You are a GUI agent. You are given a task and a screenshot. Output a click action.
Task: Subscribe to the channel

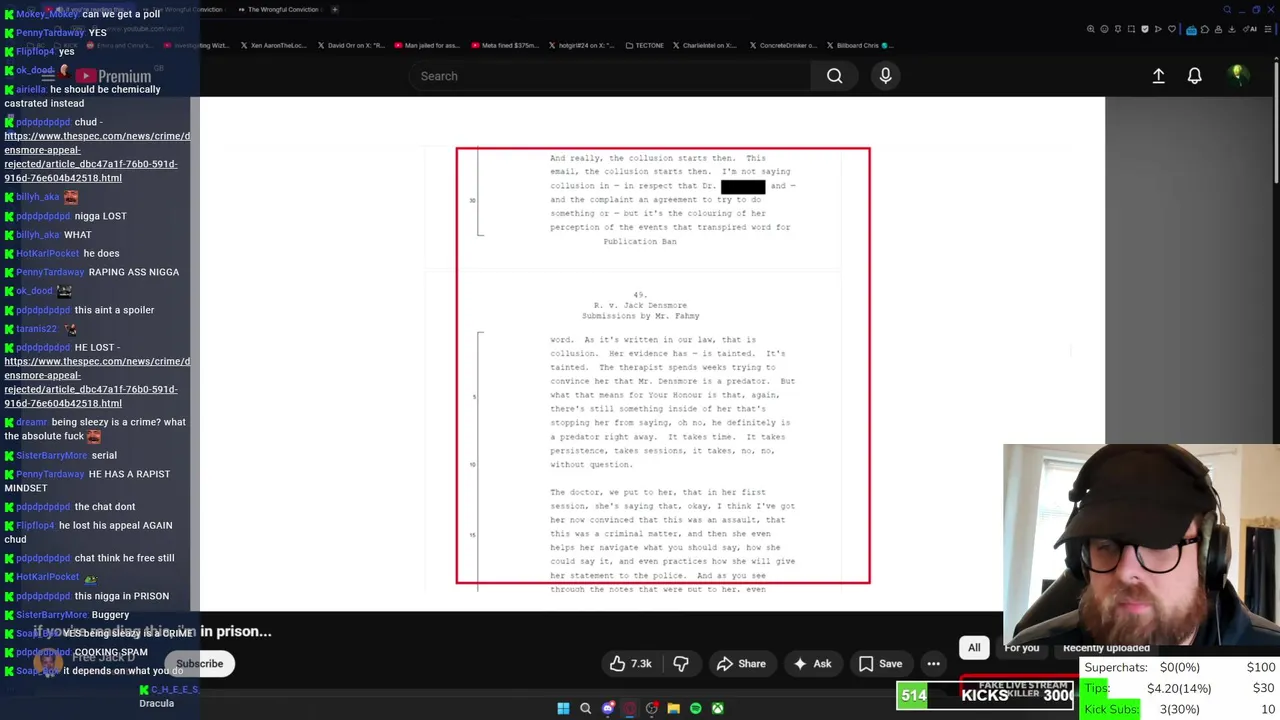pos(200,664)
